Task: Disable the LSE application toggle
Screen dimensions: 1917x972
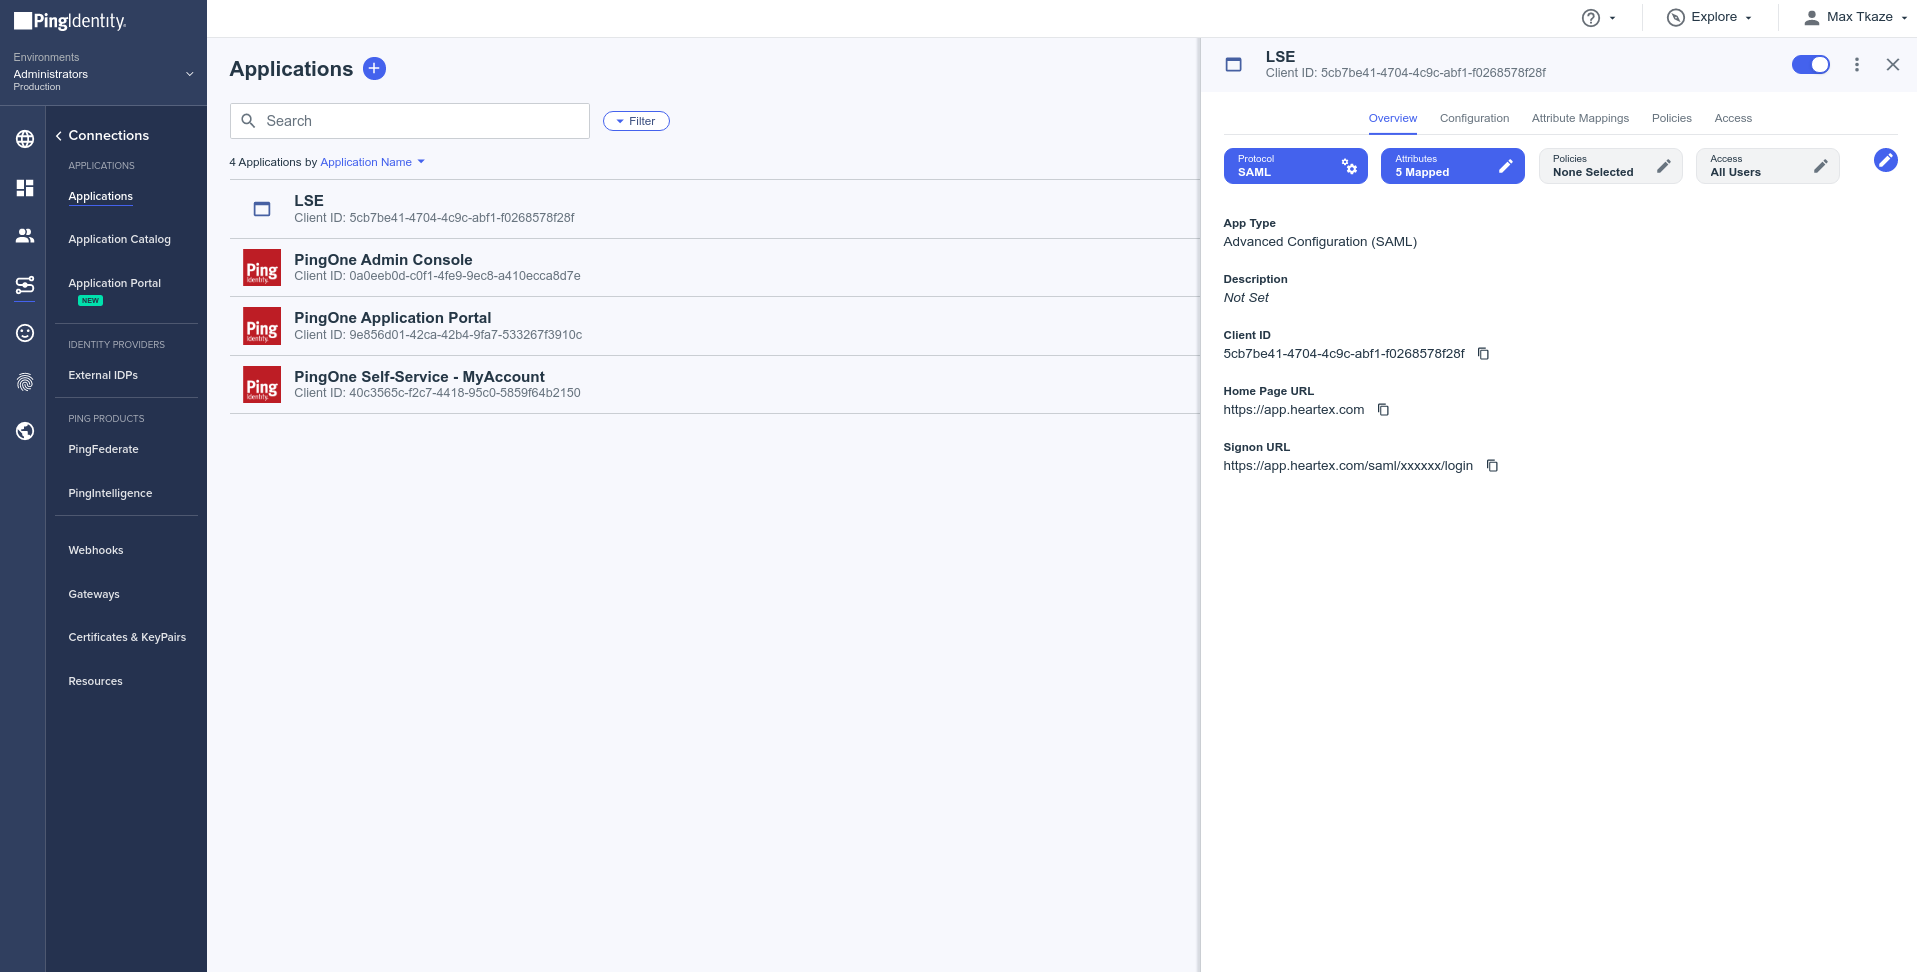Action: [1810, 65]
